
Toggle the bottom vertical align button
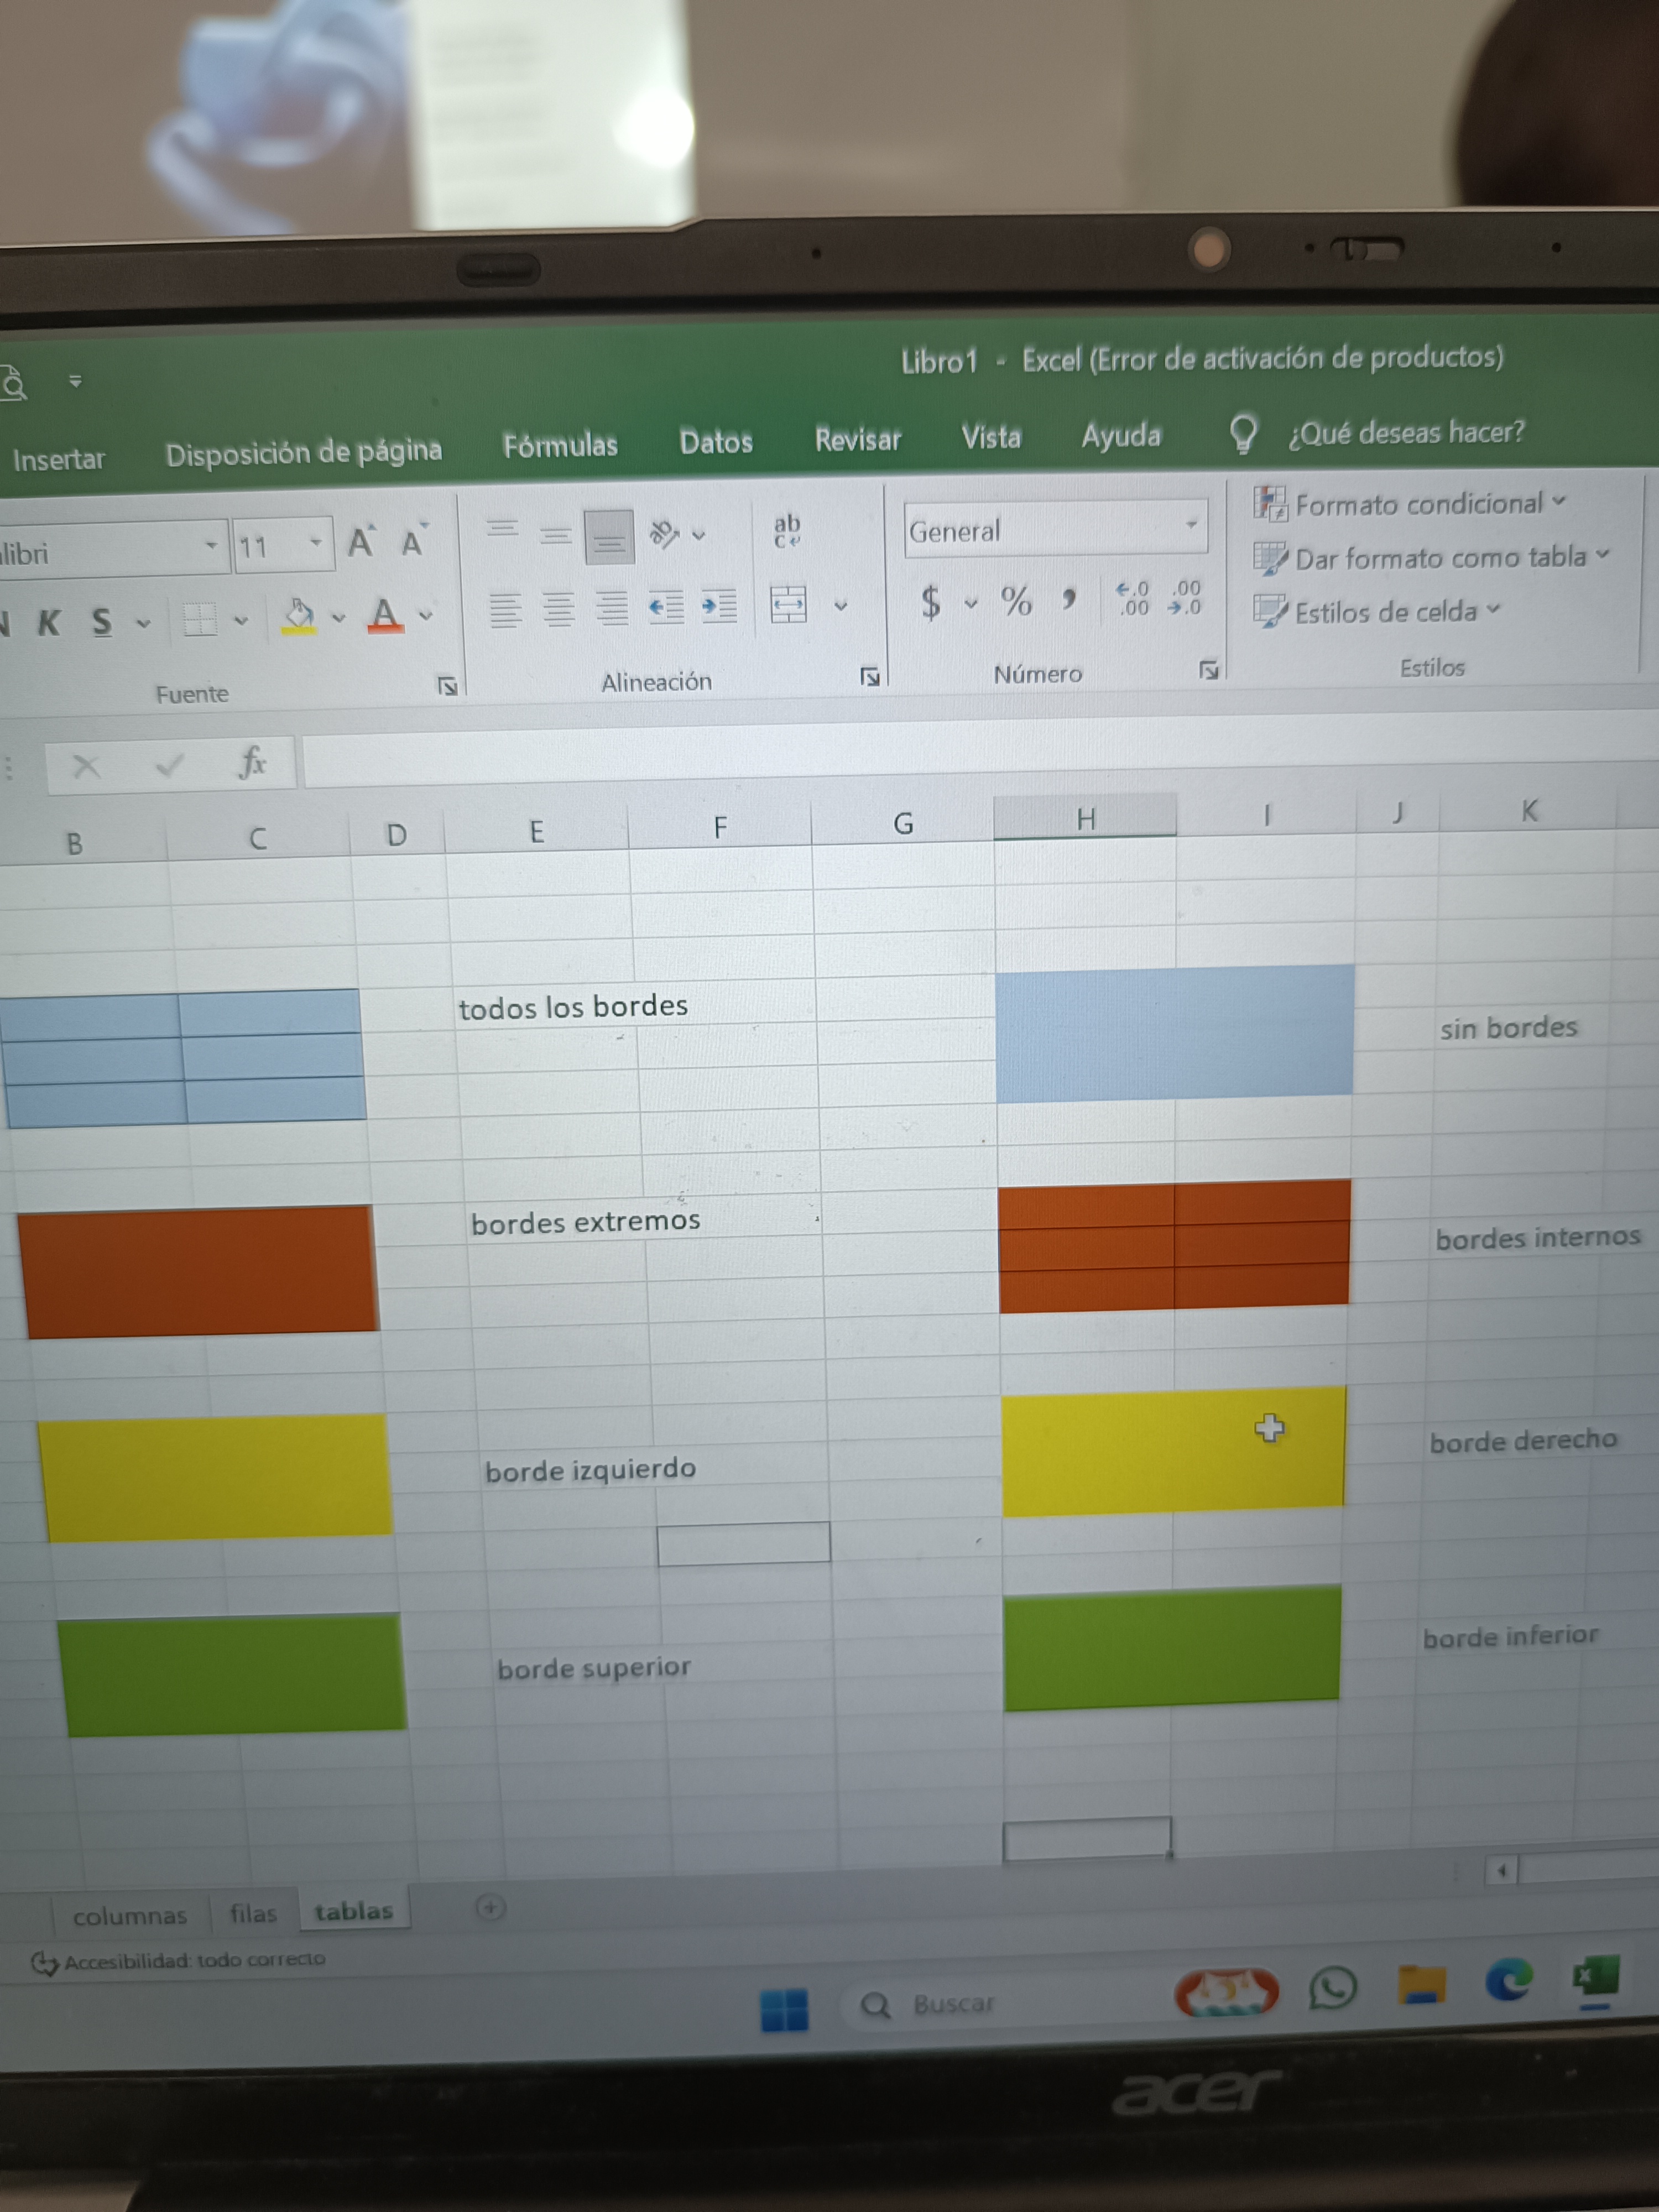pos(609,538)
